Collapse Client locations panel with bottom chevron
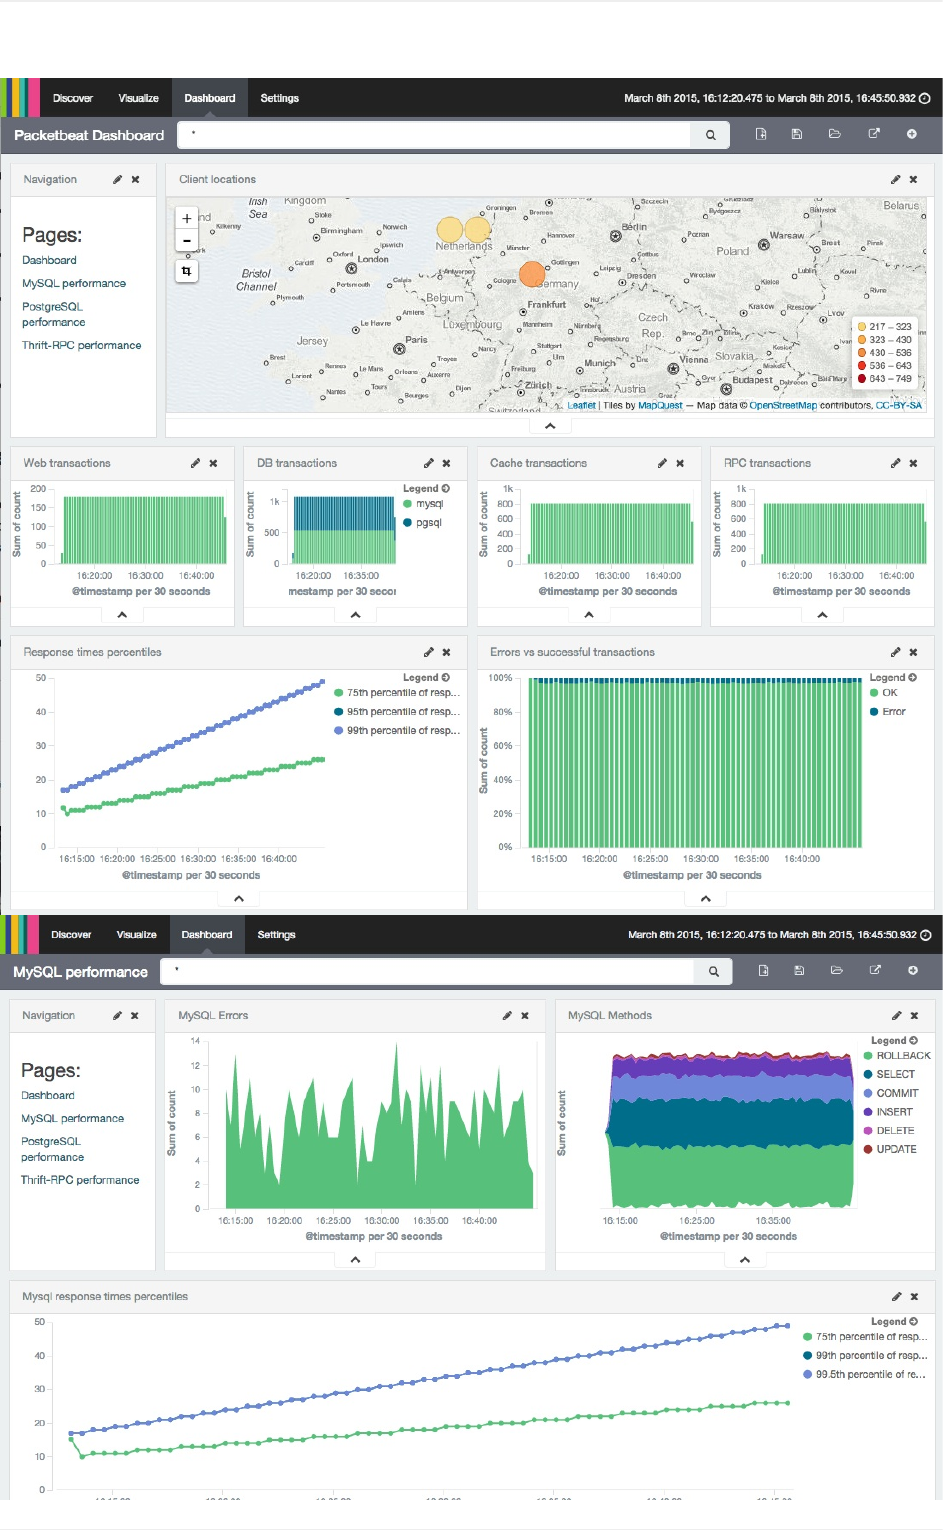This screenshot has height=1530, width=943. point(550,426)
